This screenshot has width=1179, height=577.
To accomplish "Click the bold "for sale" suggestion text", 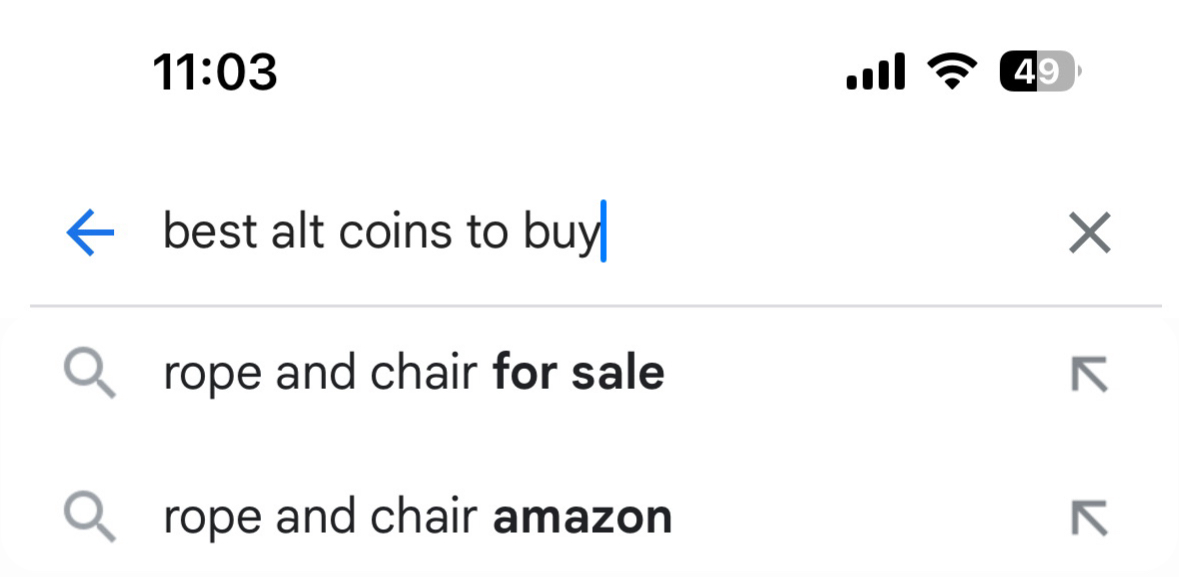I will [578, 375].
